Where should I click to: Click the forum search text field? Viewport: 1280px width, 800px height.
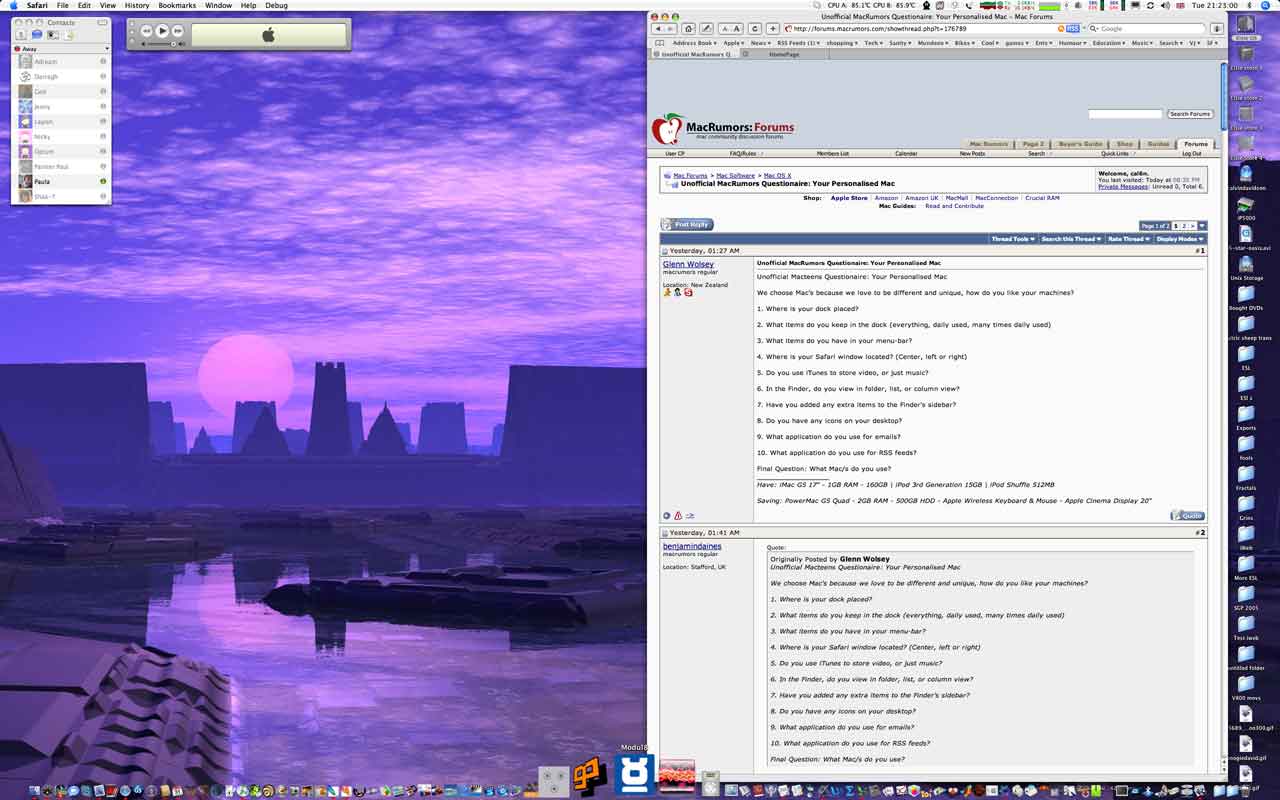point(1125,114)
